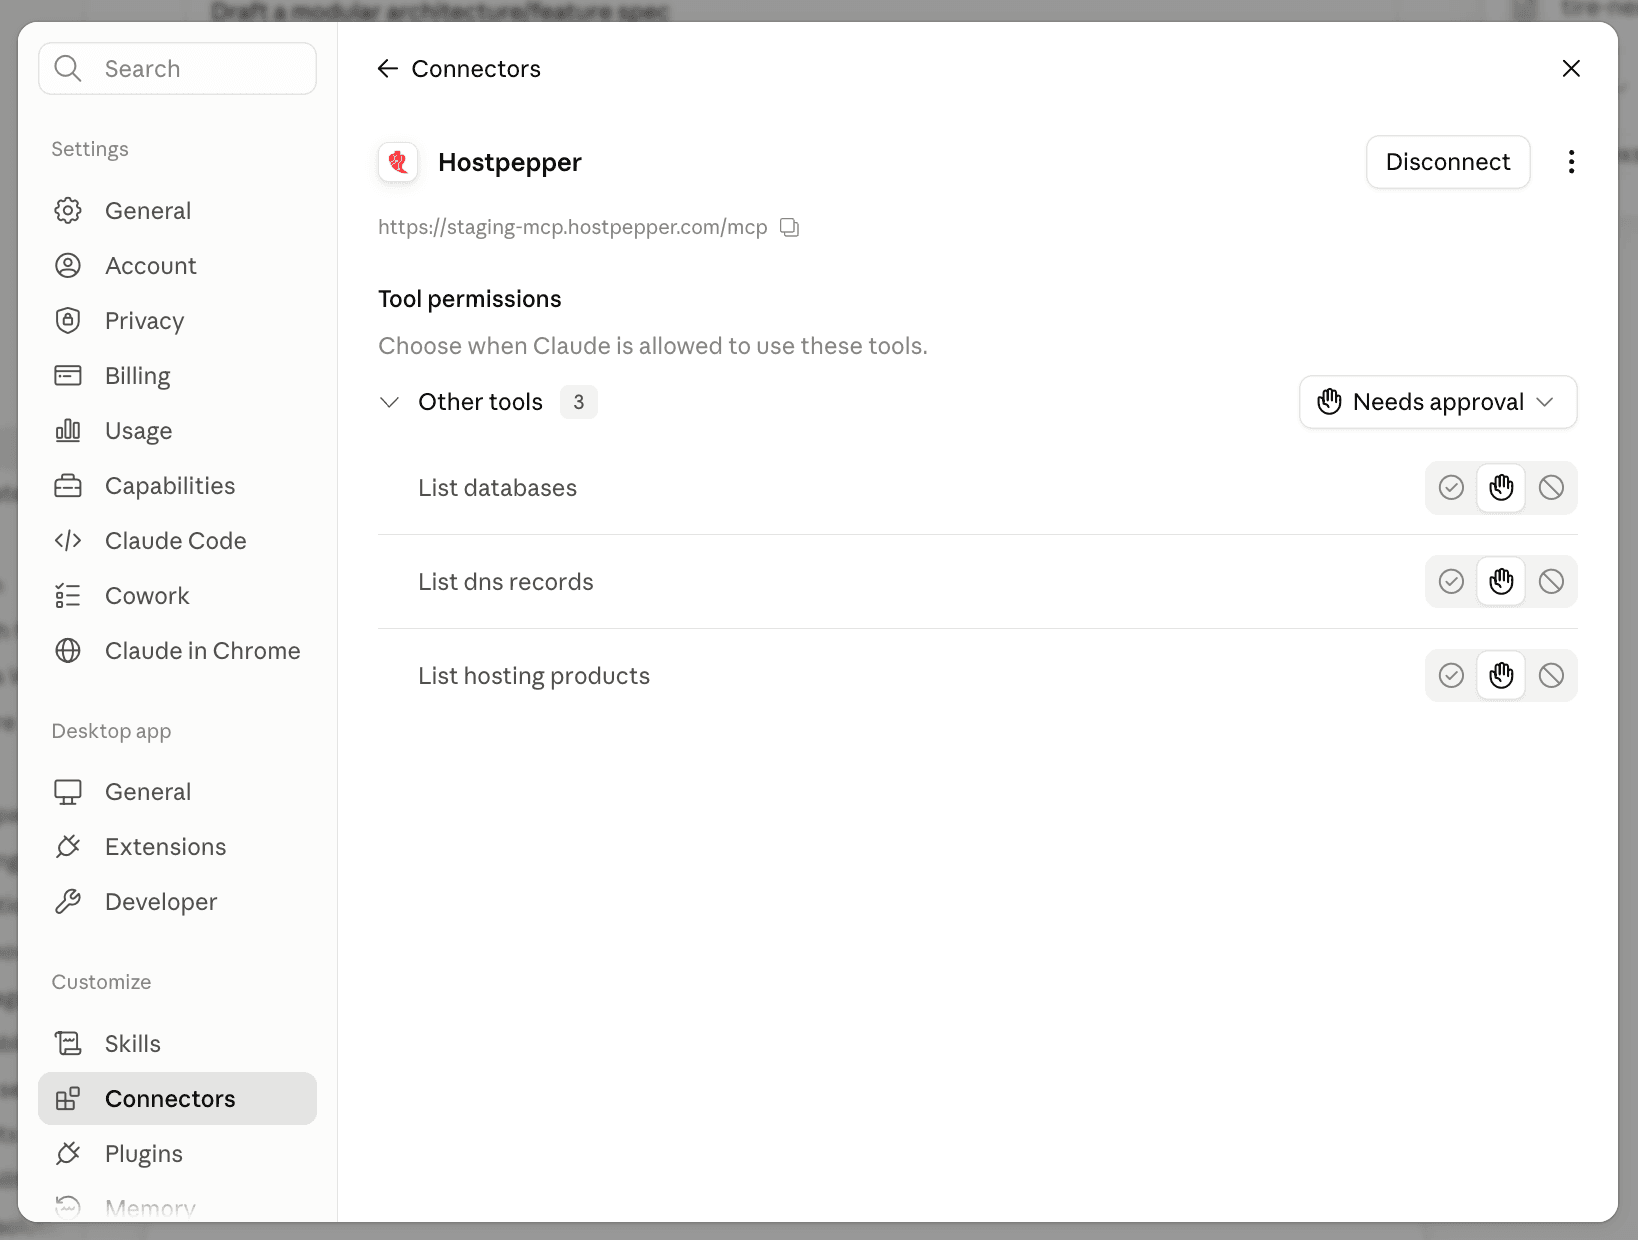
Task: Open the Needs approval dropdown
Action: coord(1438,402)
